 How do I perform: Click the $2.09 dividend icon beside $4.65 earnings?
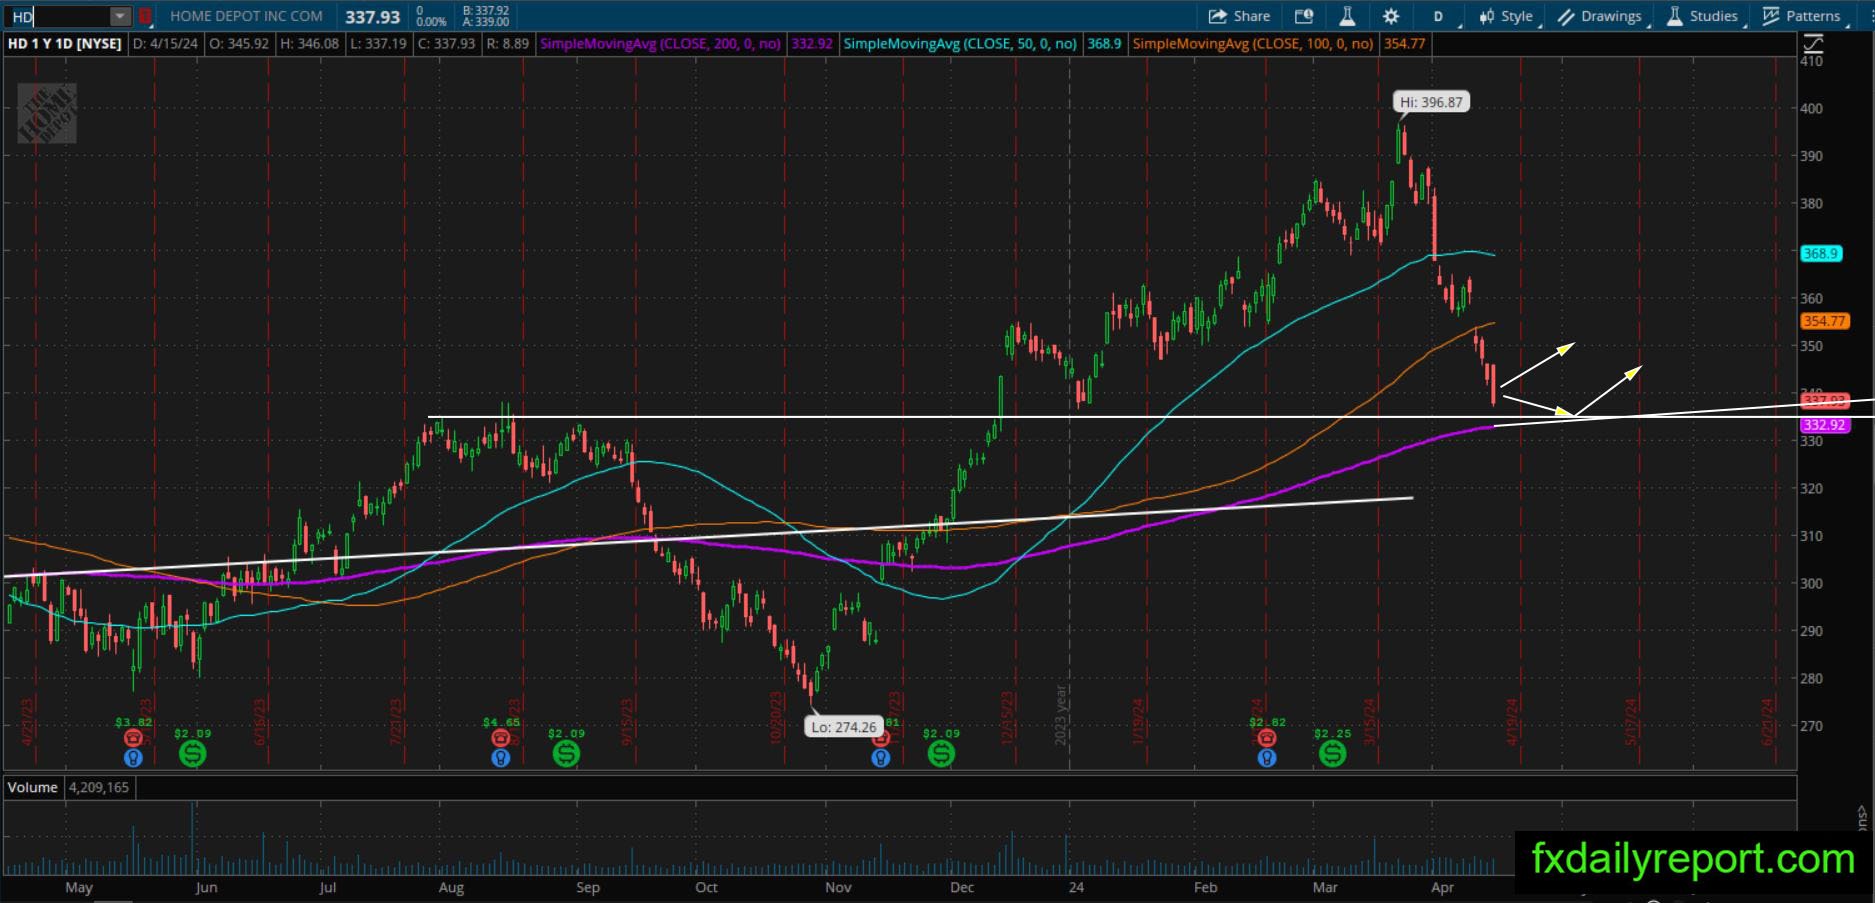pos(566,754)
